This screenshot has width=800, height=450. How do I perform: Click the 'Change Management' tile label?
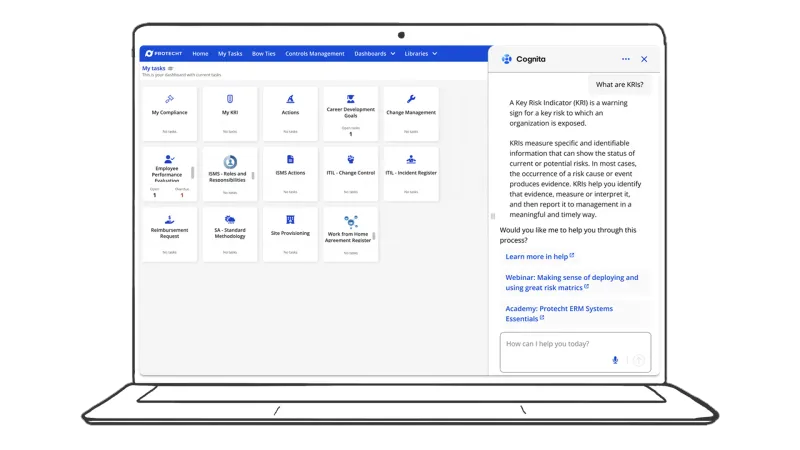pyautogui.click(x=411, y=113)
